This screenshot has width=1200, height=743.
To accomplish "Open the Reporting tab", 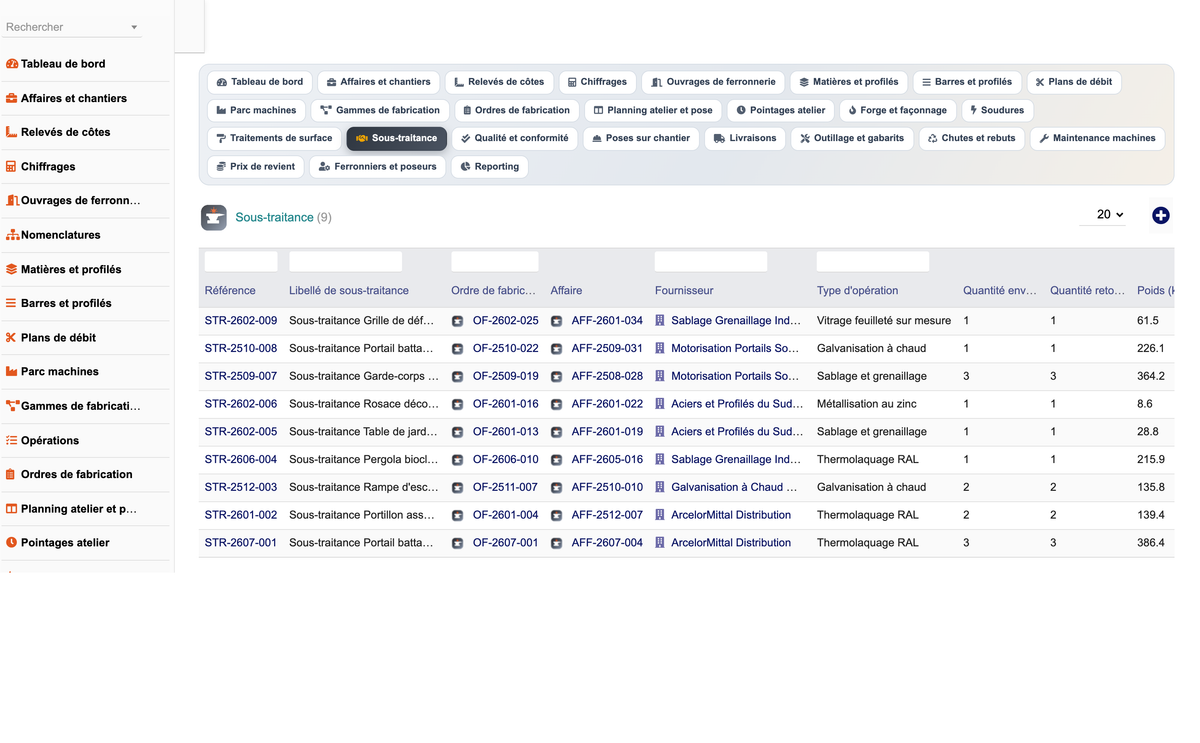I will point(489,166).
